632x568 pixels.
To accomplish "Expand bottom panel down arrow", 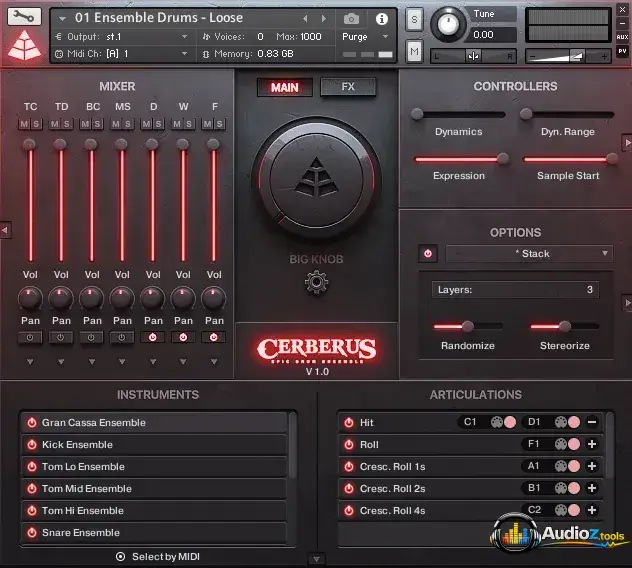I will [316, 559].
